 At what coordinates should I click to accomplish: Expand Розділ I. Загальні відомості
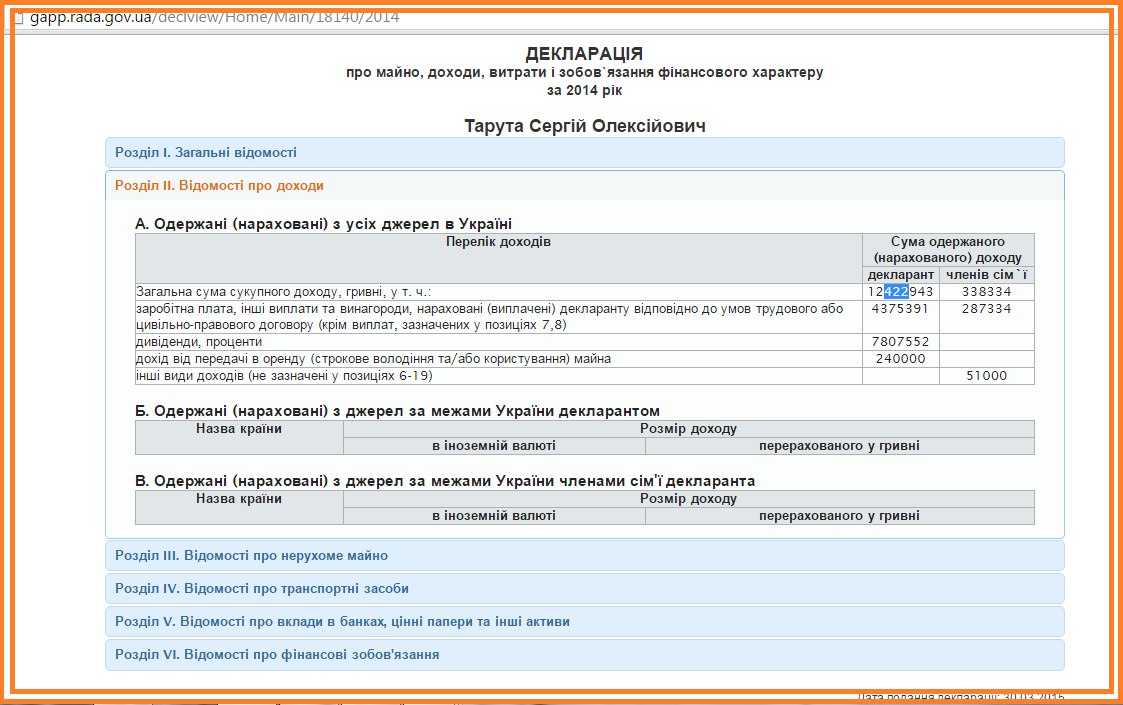click(x=204, y=152)
